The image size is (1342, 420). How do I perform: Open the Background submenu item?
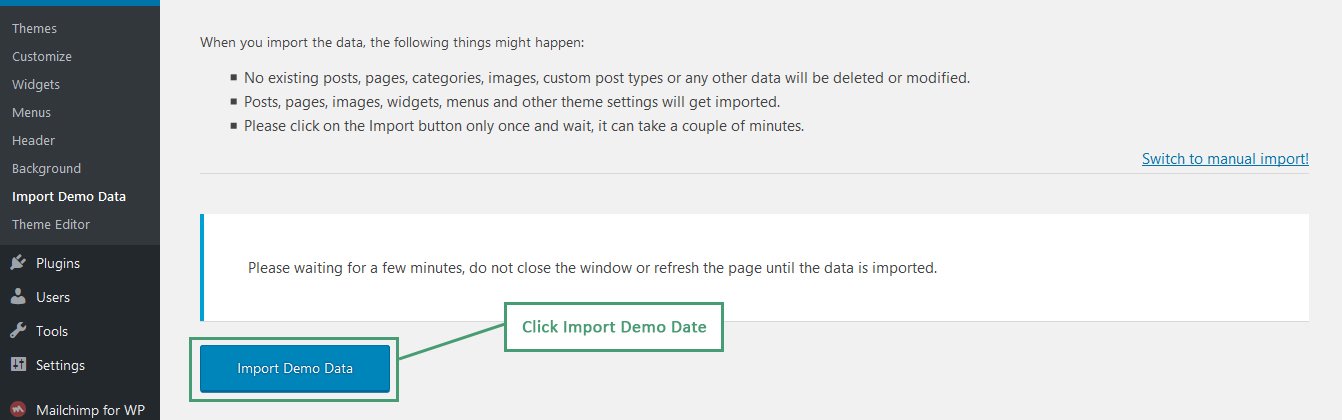pyautogui.click(x=46, y=168)
